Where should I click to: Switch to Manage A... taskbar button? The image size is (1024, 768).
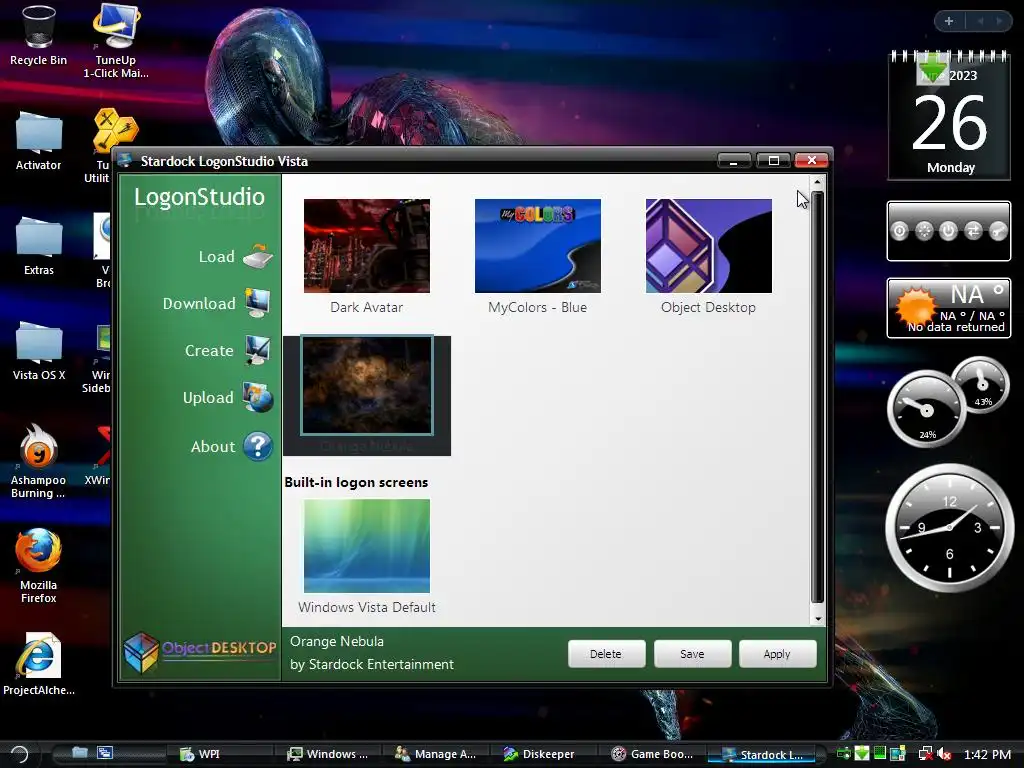point(436,754)
